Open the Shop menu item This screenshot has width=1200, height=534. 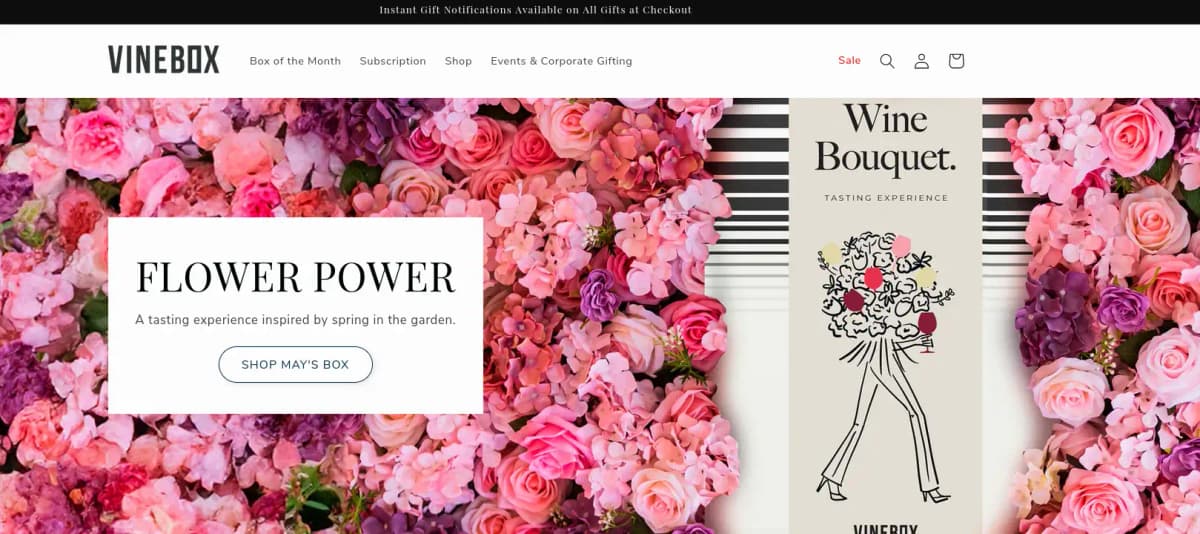[458, 61]
